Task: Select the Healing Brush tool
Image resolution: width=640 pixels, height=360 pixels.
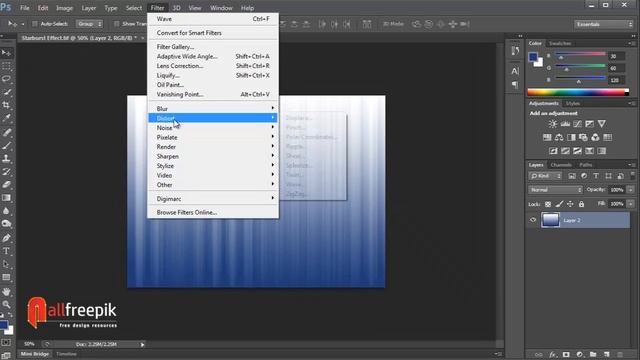Action: pyautogui.click(x=6, y=132)
